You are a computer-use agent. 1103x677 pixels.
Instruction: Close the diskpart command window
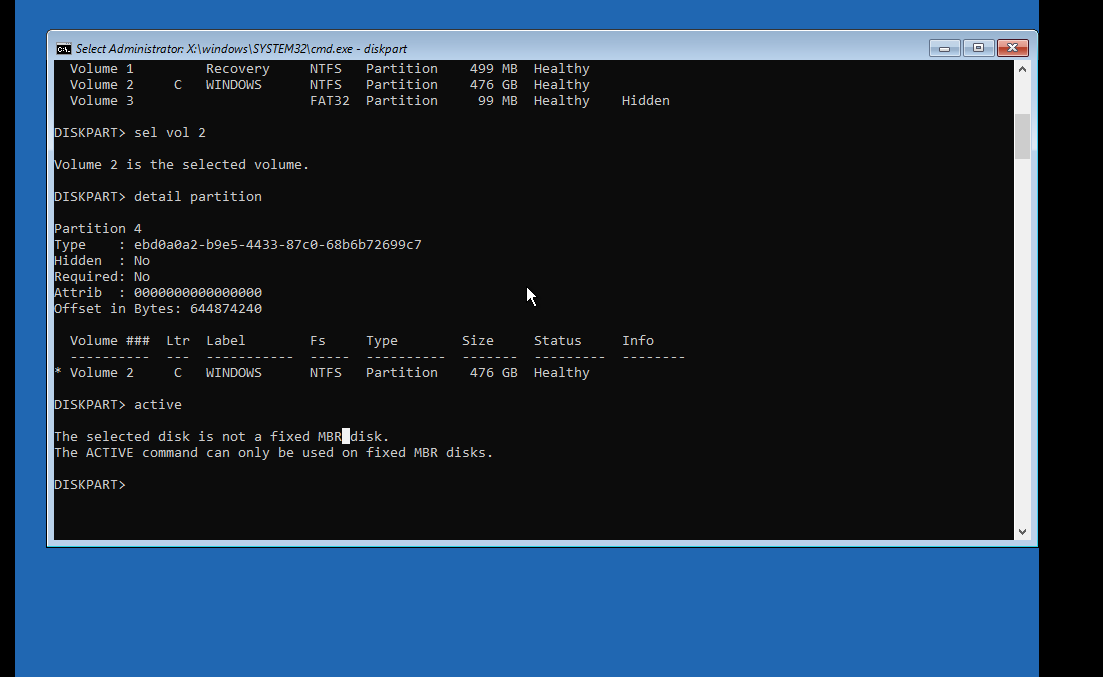point(1012,48)
